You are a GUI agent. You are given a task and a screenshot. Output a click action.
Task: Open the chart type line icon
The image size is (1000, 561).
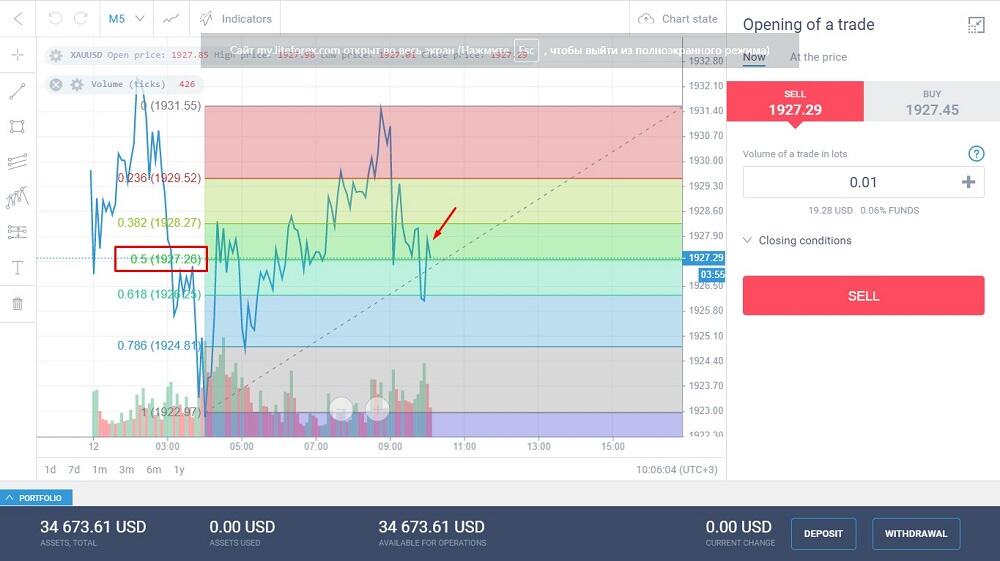click(x=170, y=18)
